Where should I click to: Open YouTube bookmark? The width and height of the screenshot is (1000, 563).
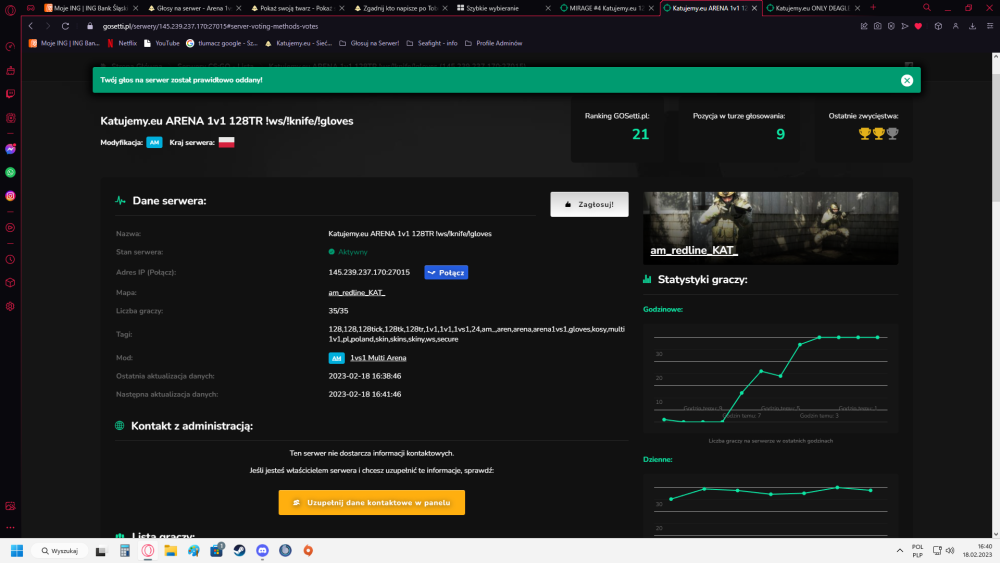161,43
